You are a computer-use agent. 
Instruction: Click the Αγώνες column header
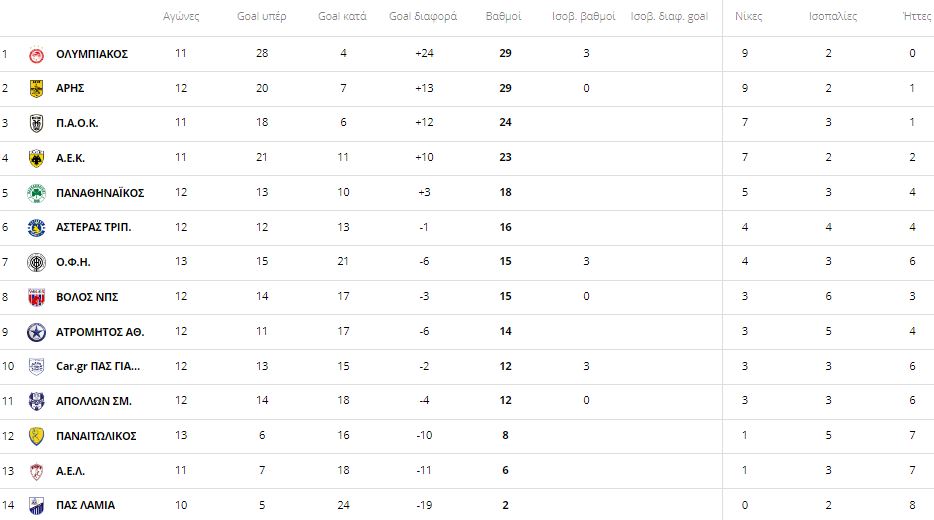point(181,17)
